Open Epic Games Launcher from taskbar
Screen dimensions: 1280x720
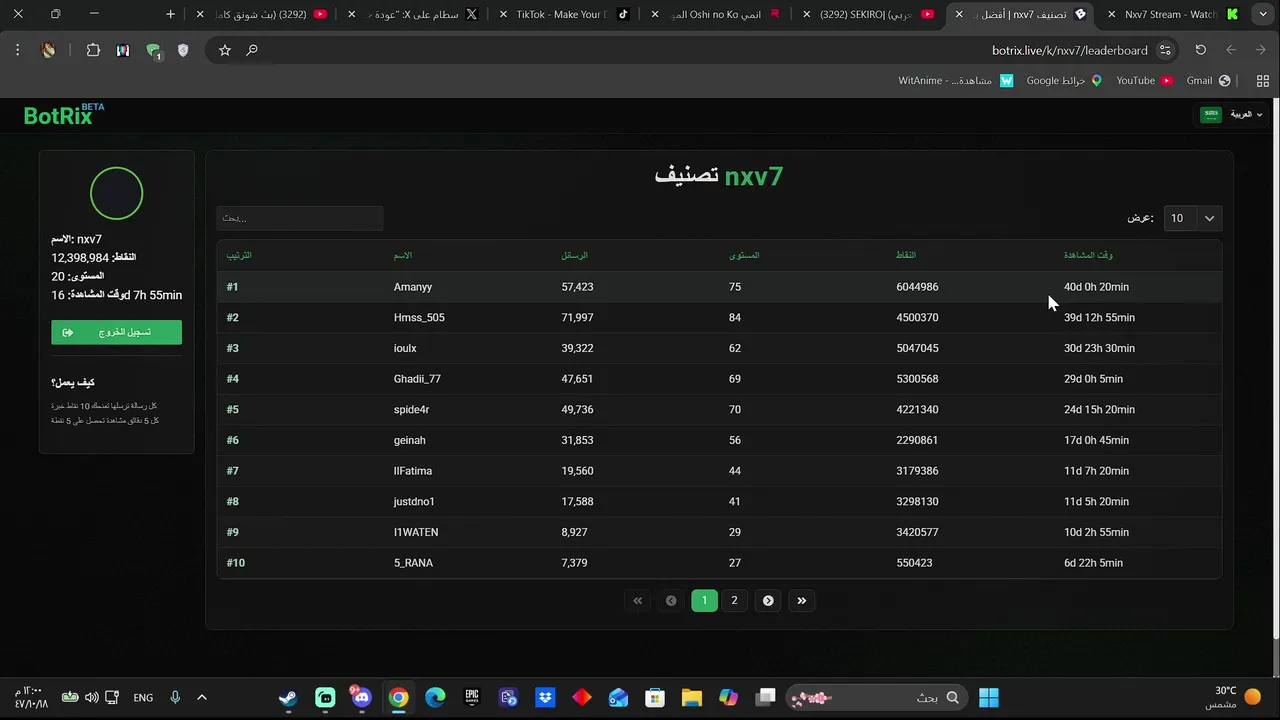pyautogui.click(x=472, y=697)
